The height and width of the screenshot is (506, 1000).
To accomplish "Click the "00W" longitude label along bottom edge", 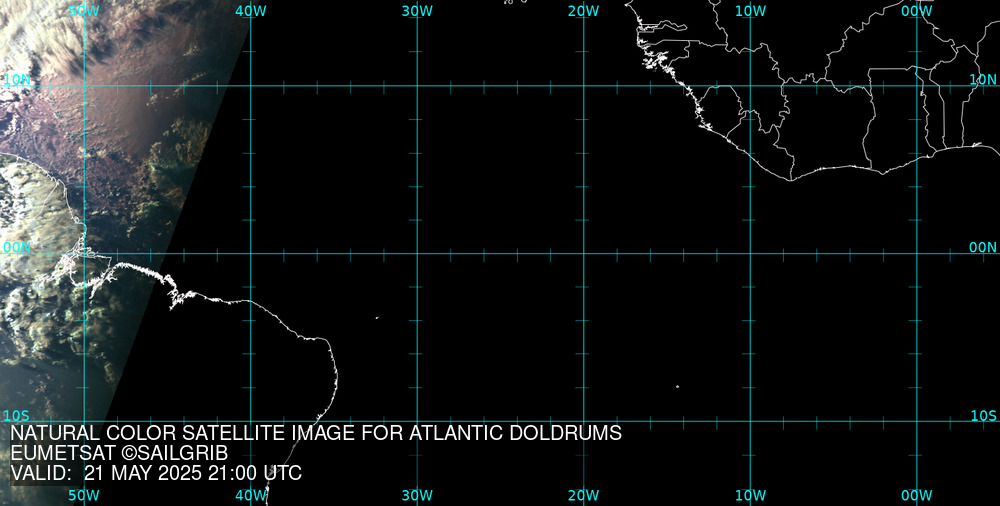I will [917, 495].
